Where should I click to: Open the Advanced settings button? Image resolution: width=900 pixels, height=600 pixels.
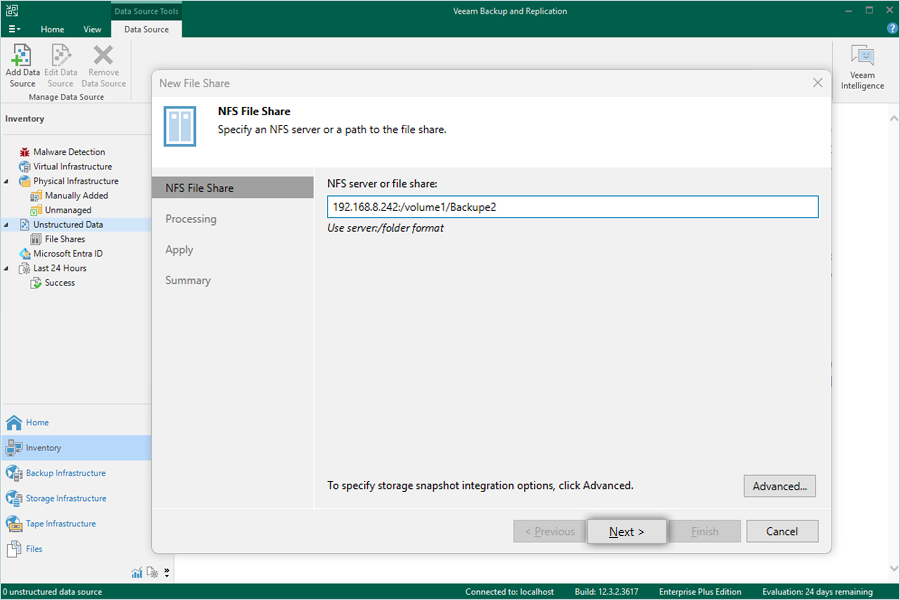(779, 486)
